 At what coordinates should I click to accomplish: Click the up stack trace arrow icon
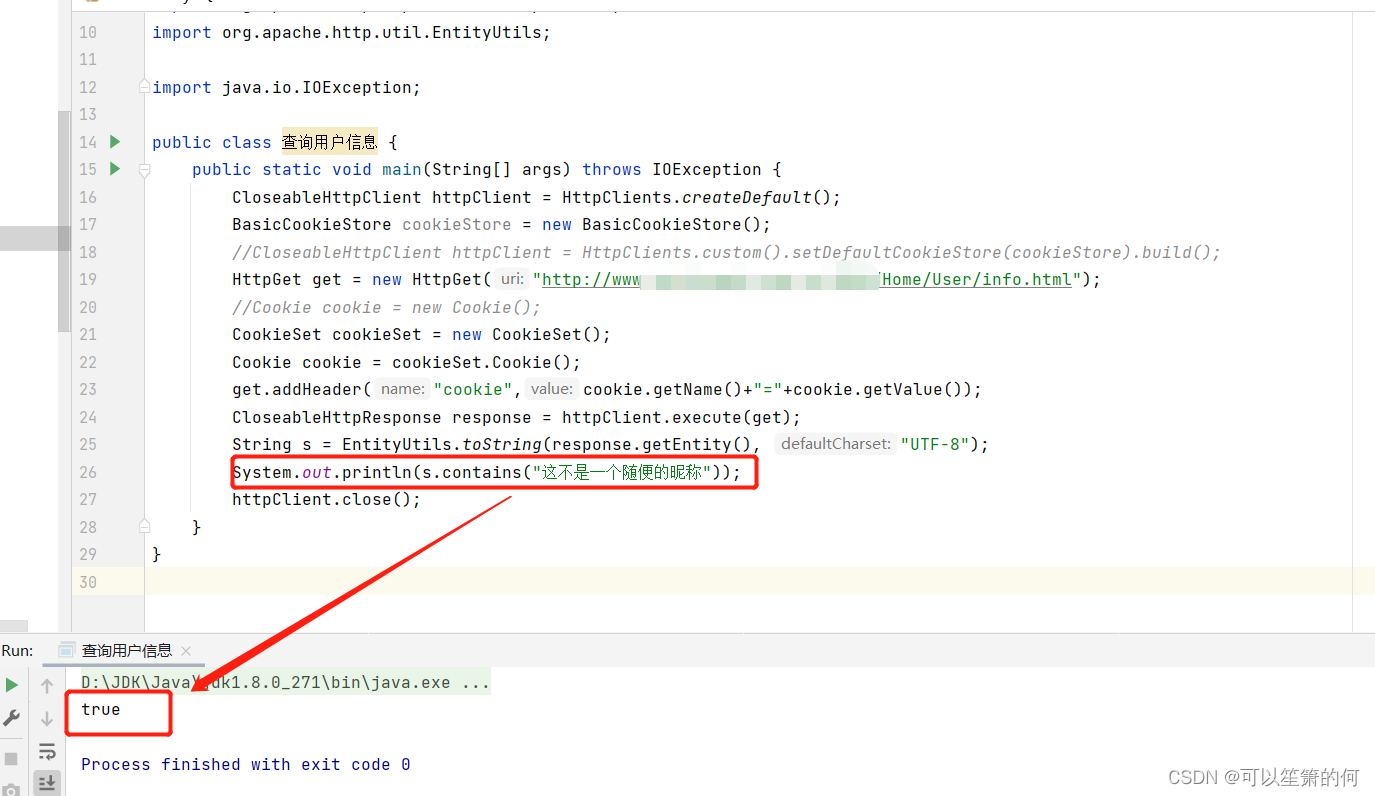[x=46, y=685]
